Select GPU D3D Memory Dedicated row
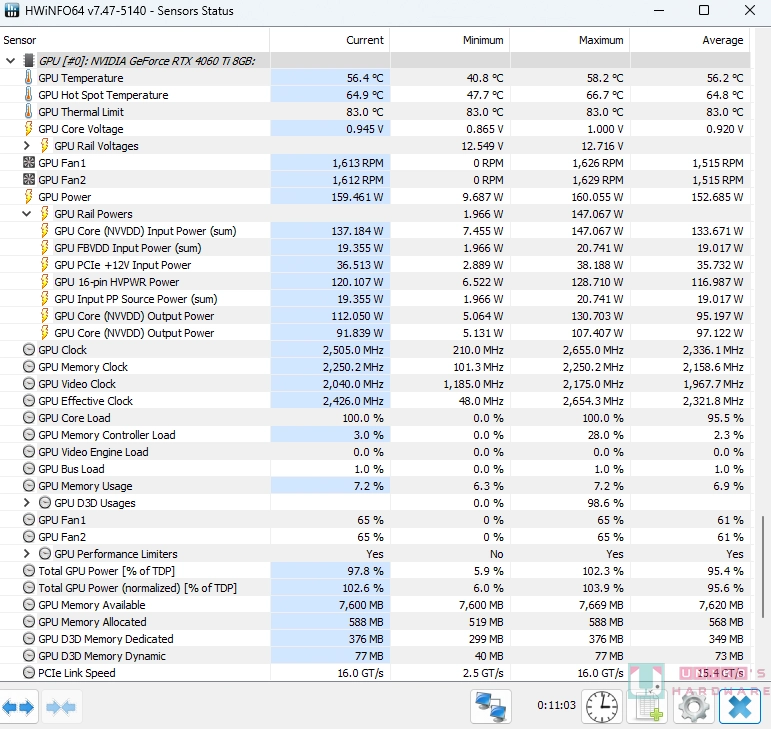The width and height of the screenshot is (771, 729). point(376,639)
